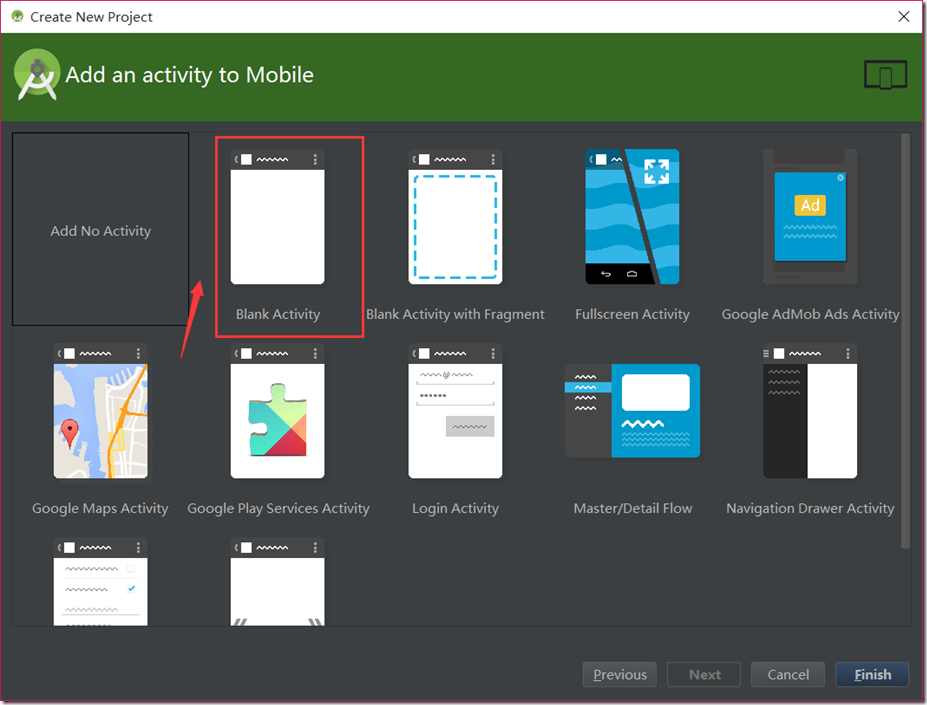Pick the Google Play Services Activity template
The width and height of the screenshot is (927, 705).
[x=277, y=411]
